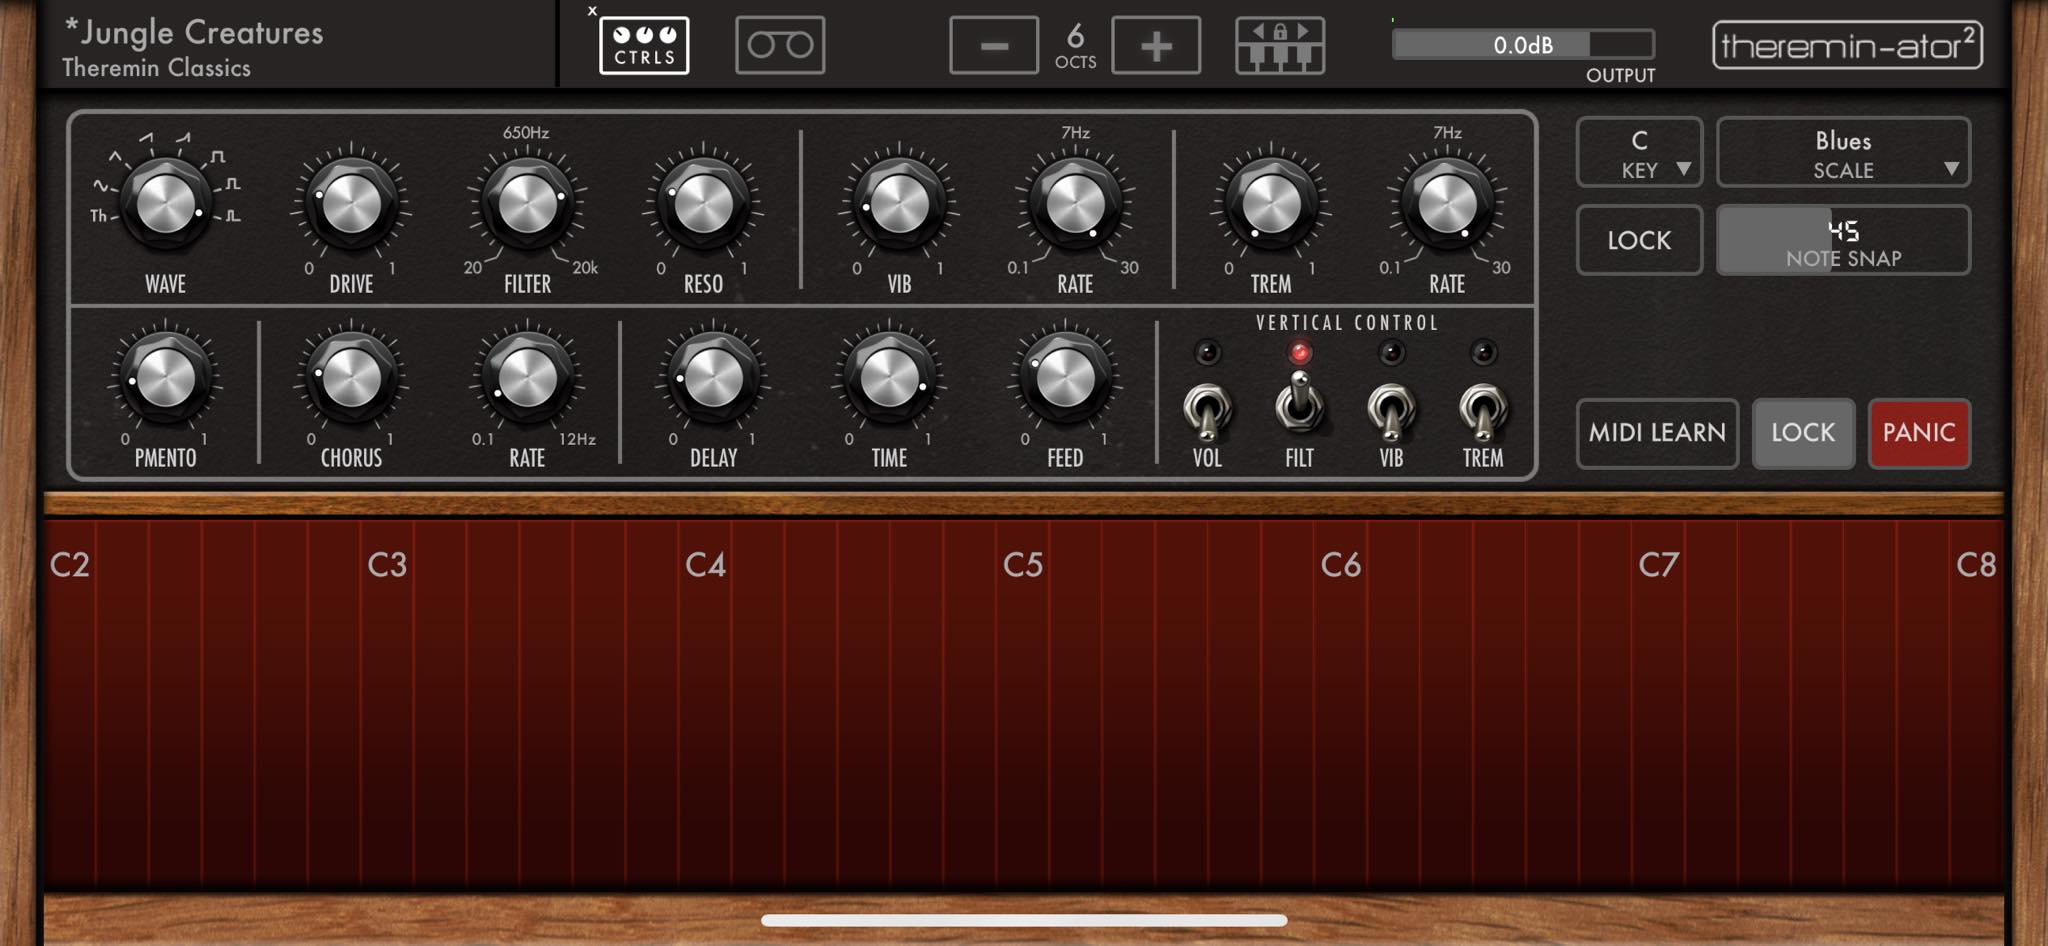Click the FILTER cutoff knob
Viewport: 2048px width, 946px height.
coord(527,204)
